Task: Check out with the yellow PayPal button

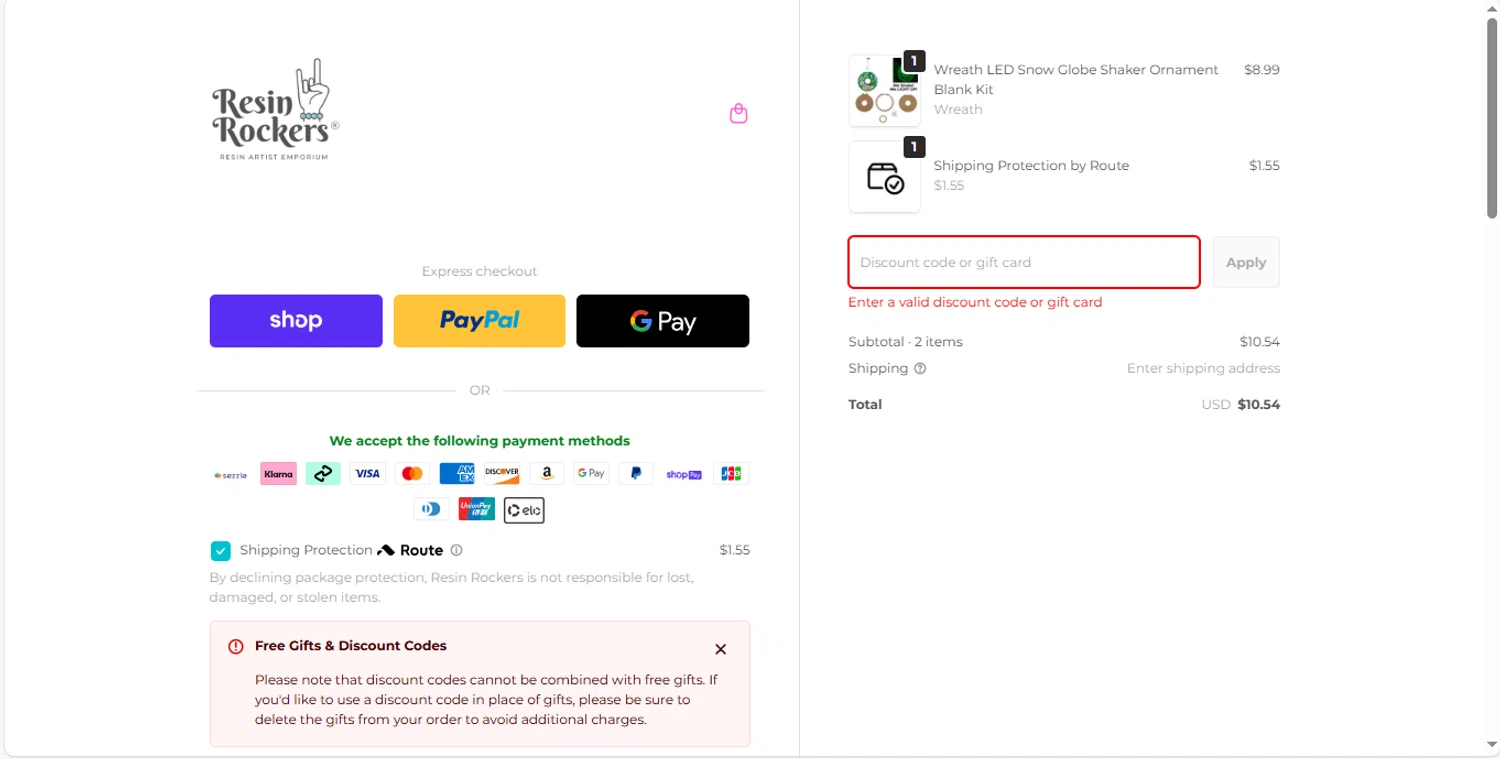Action: coord(480,321)
